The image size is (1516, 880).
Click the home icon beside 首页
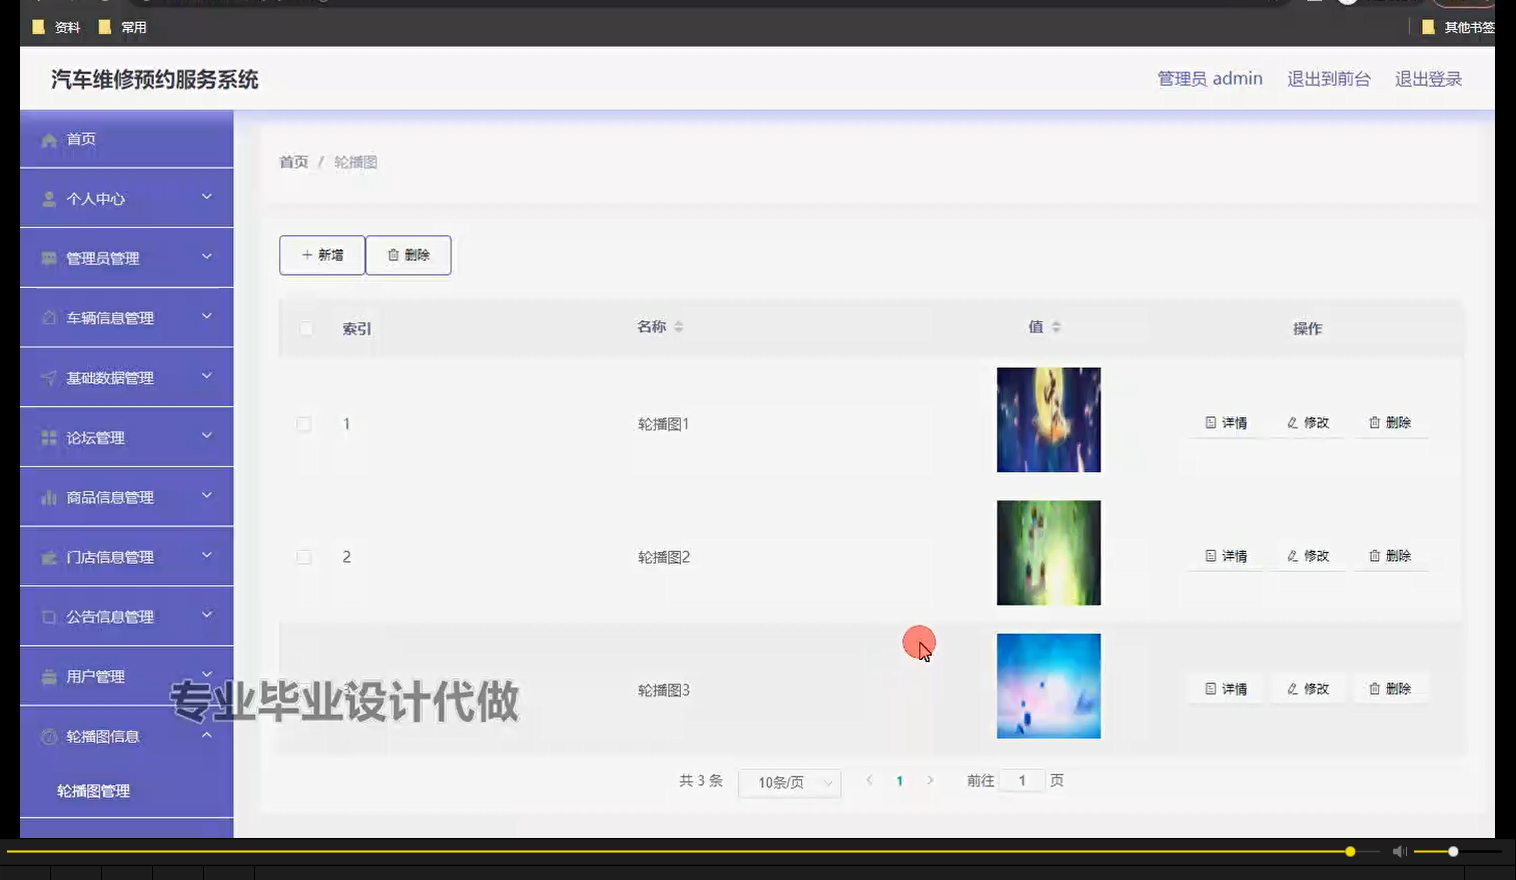[48, 140]
